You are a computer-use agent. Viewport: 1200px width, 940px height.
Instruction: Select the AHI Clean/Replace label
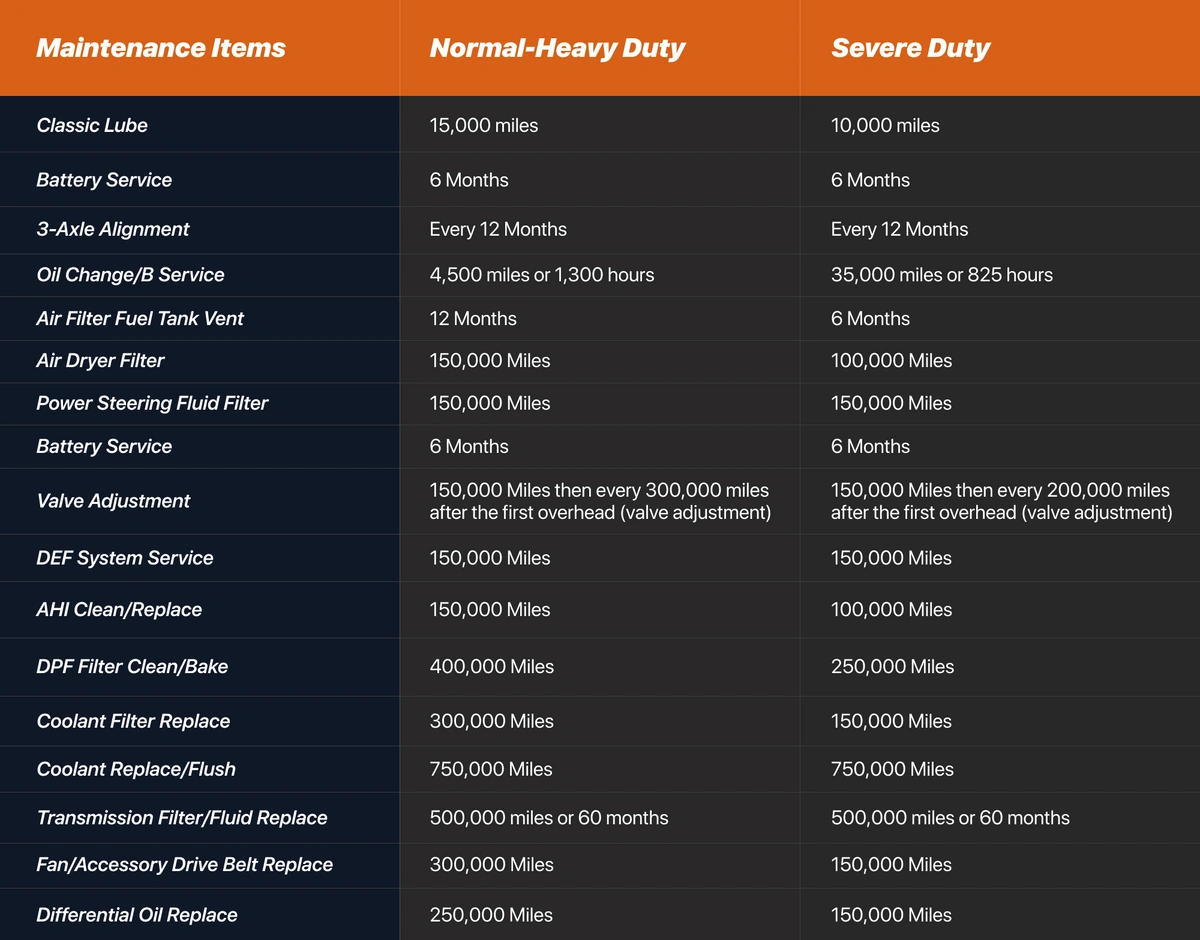pos(119,610)
